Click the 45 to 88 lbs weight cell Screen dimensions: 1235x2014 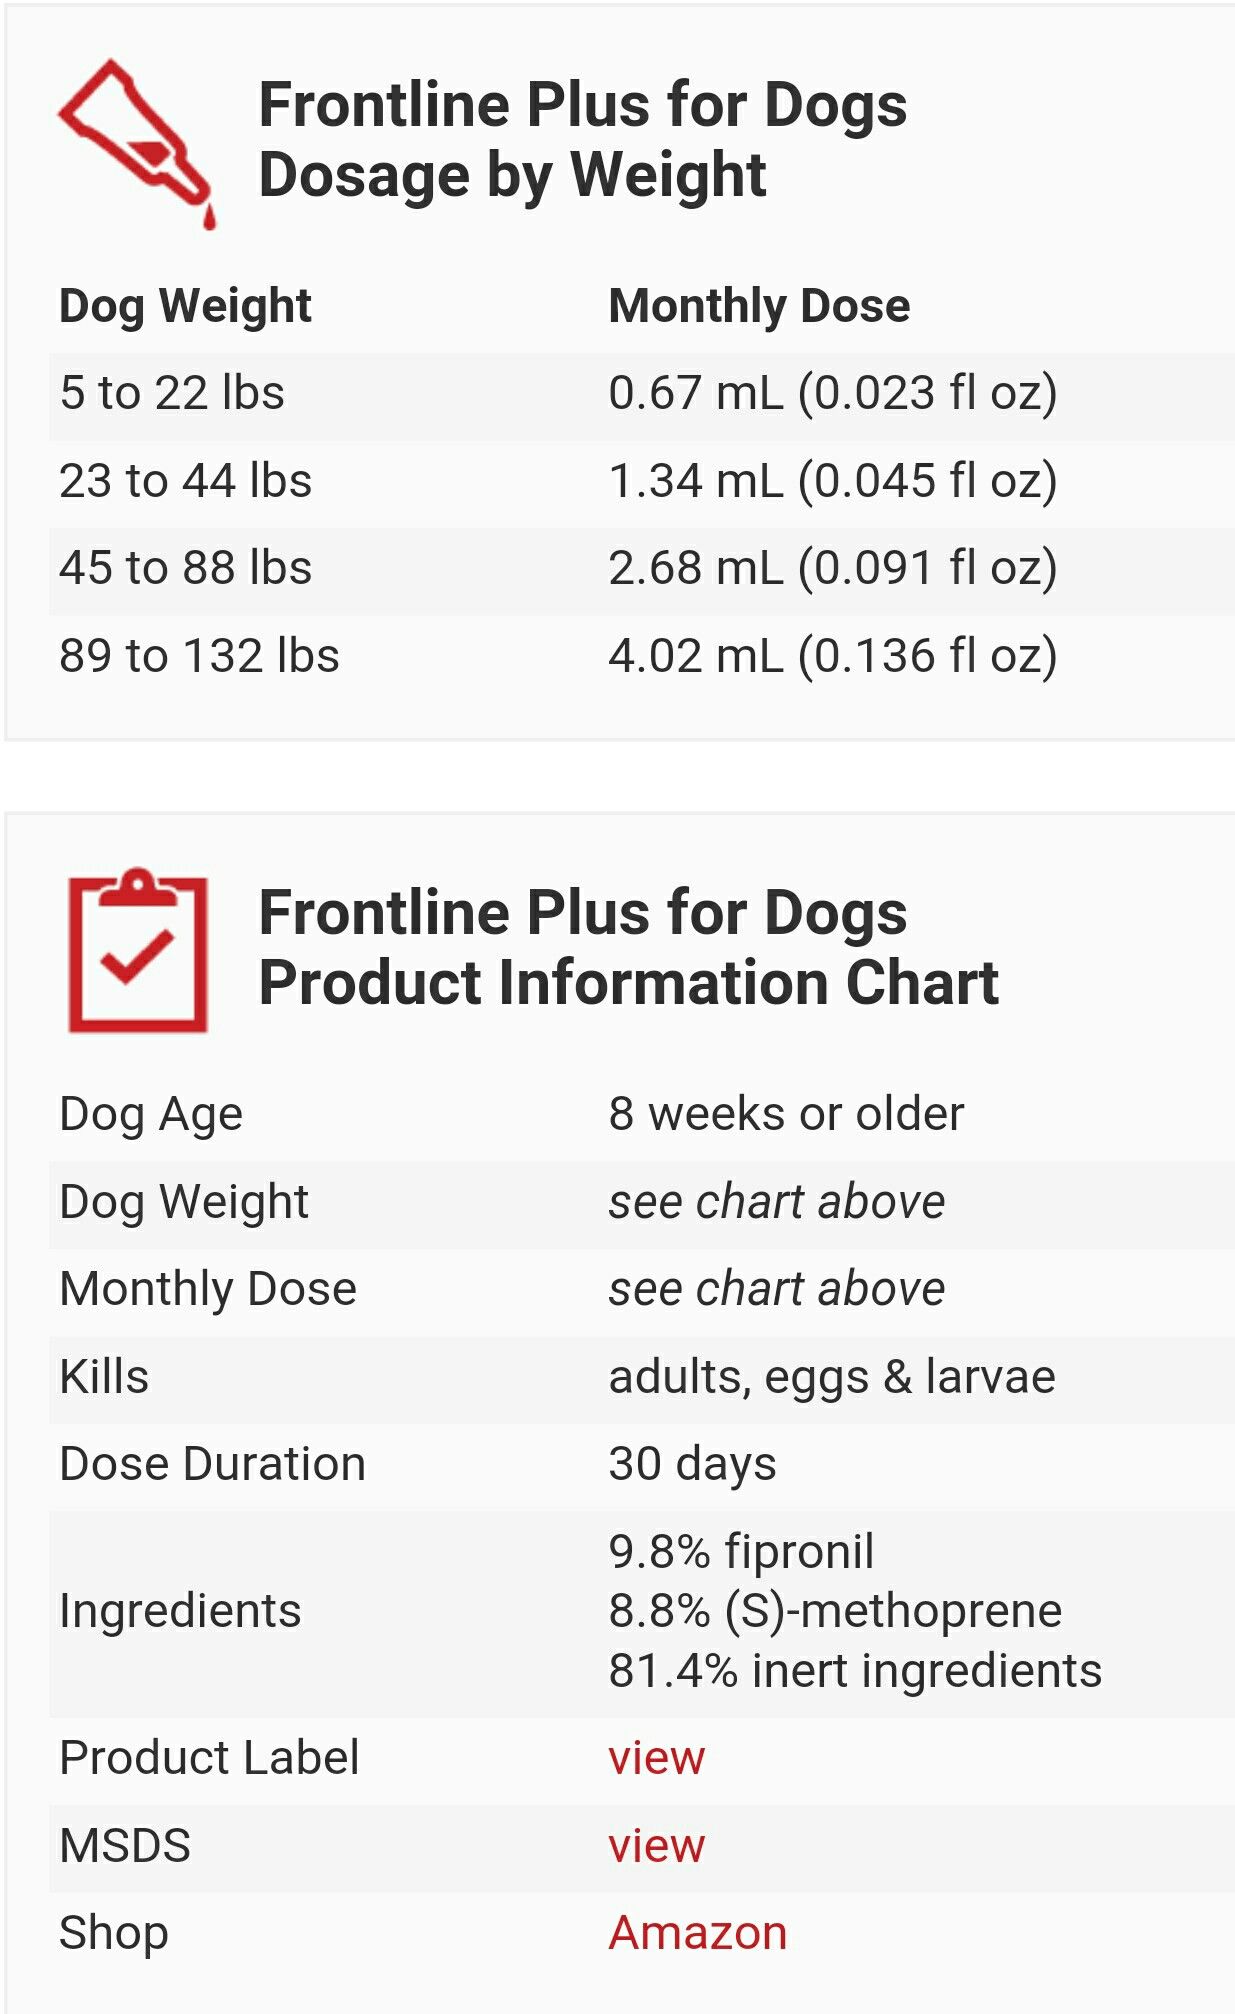point(185,567)
